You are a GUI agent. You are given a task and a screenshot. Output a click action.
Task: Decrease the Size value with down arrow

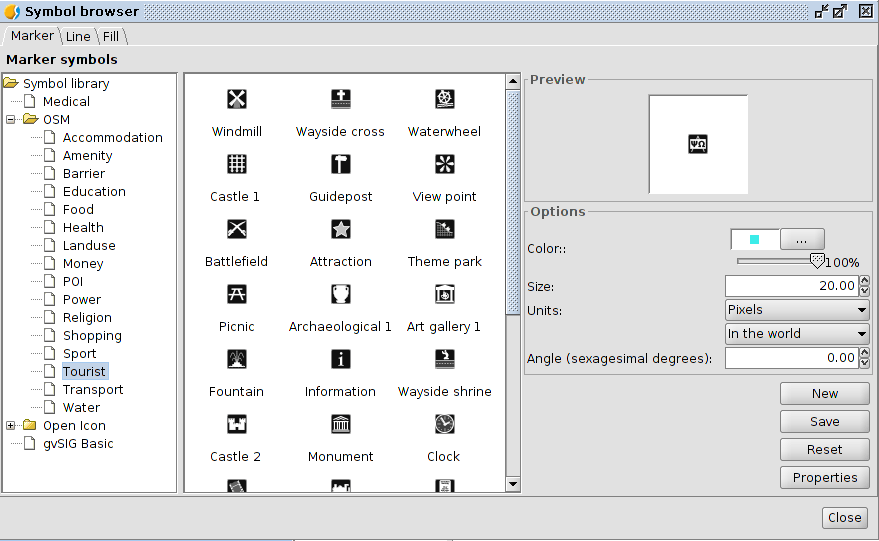(864, 291)
